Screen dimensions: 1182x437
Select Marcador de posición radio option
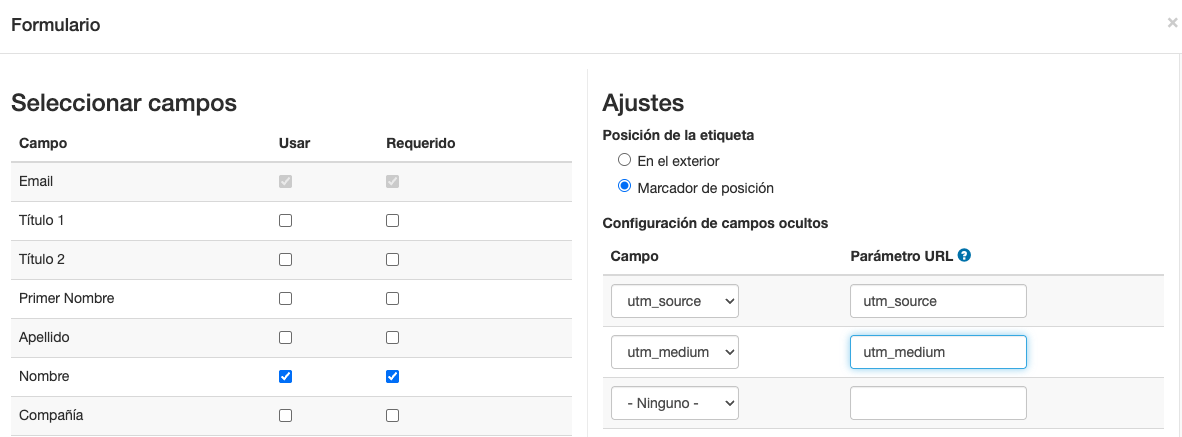(625, 187)
